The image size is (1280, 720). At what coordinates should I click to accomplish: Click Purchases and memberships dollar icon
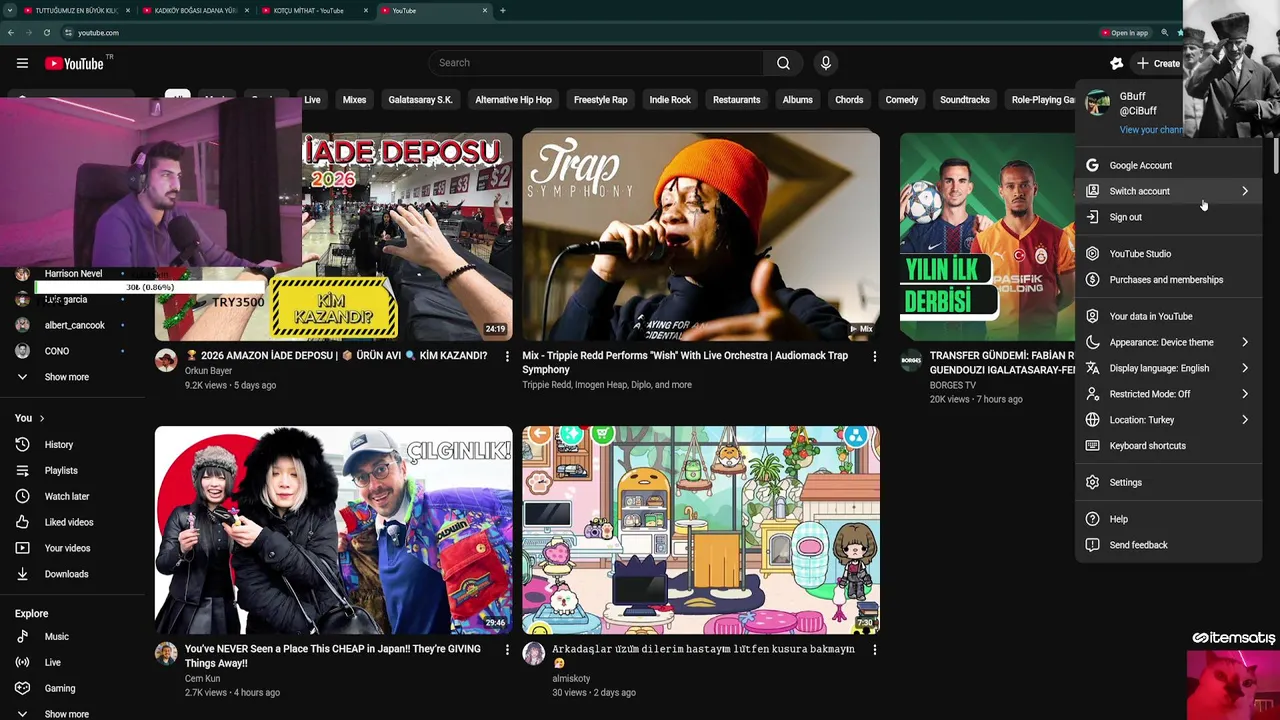[x=1092, y=280]
